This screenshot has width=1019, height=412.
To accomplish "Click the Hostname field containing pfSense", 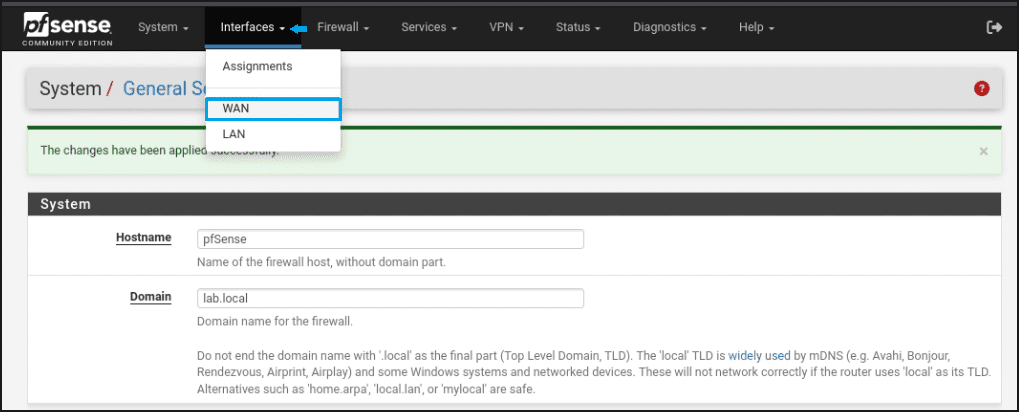I will 390,238.
